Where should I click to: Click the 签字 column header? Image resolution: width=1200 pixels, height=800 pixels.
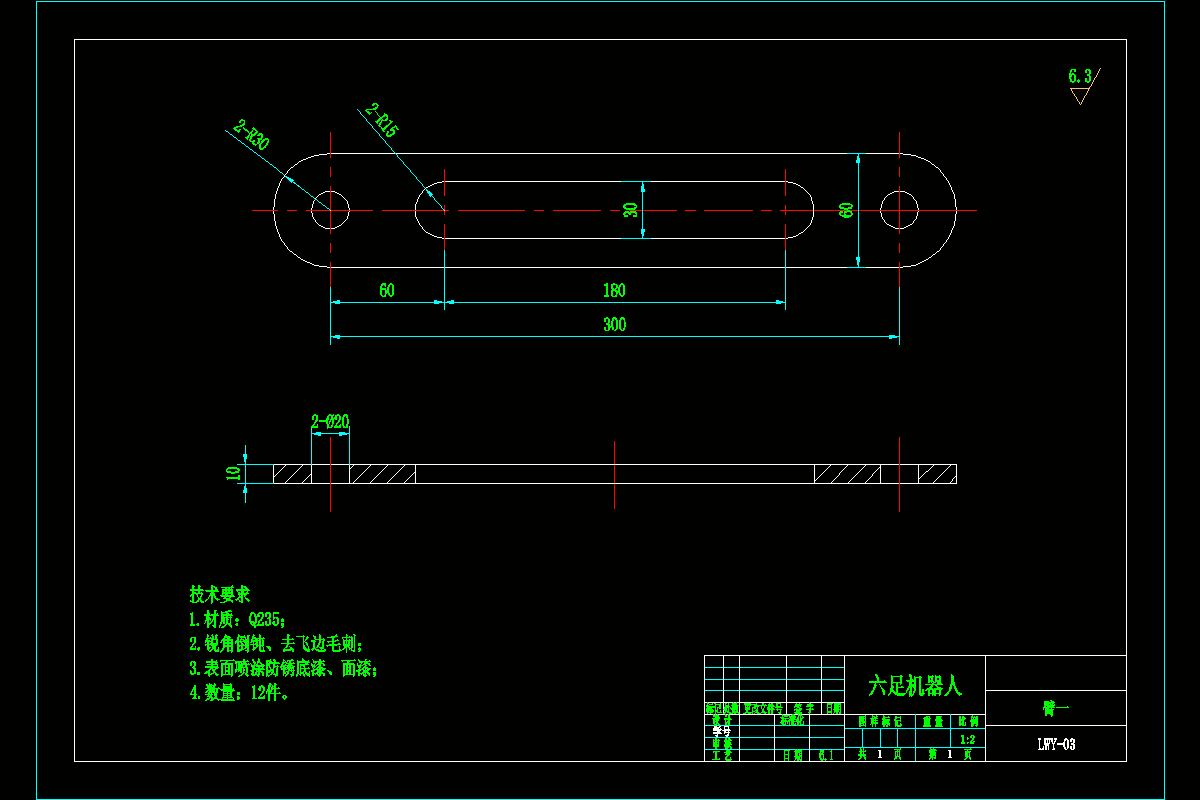[x=804, y=708]
